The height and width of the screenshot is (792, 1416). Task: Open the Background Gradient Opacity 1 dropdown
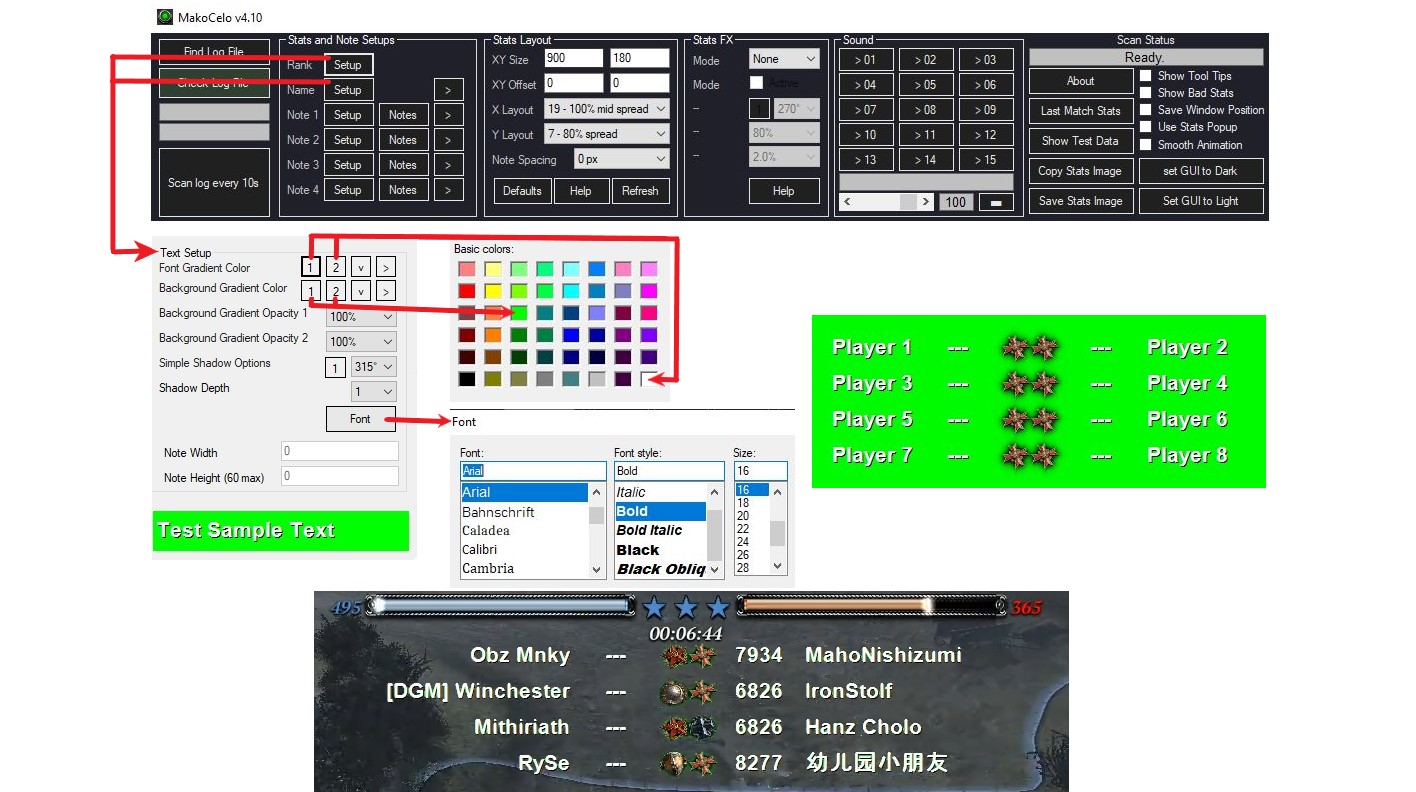[x=361, y=317]
